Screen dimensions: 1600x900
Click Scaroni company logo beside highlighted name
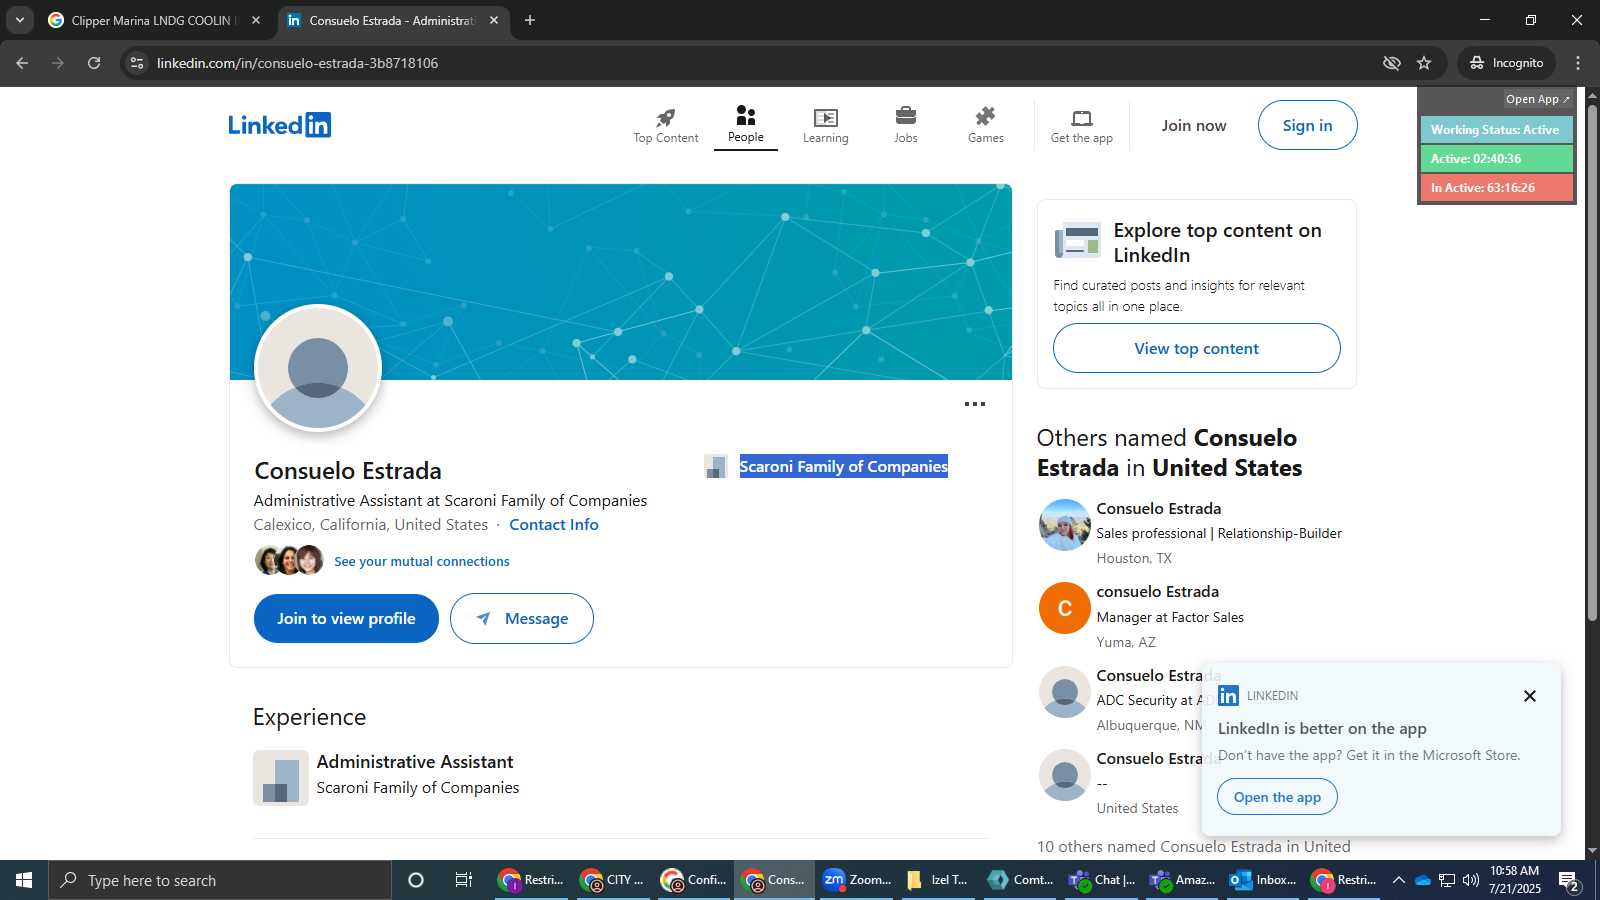pyautogui.click(x=715, y=466)
